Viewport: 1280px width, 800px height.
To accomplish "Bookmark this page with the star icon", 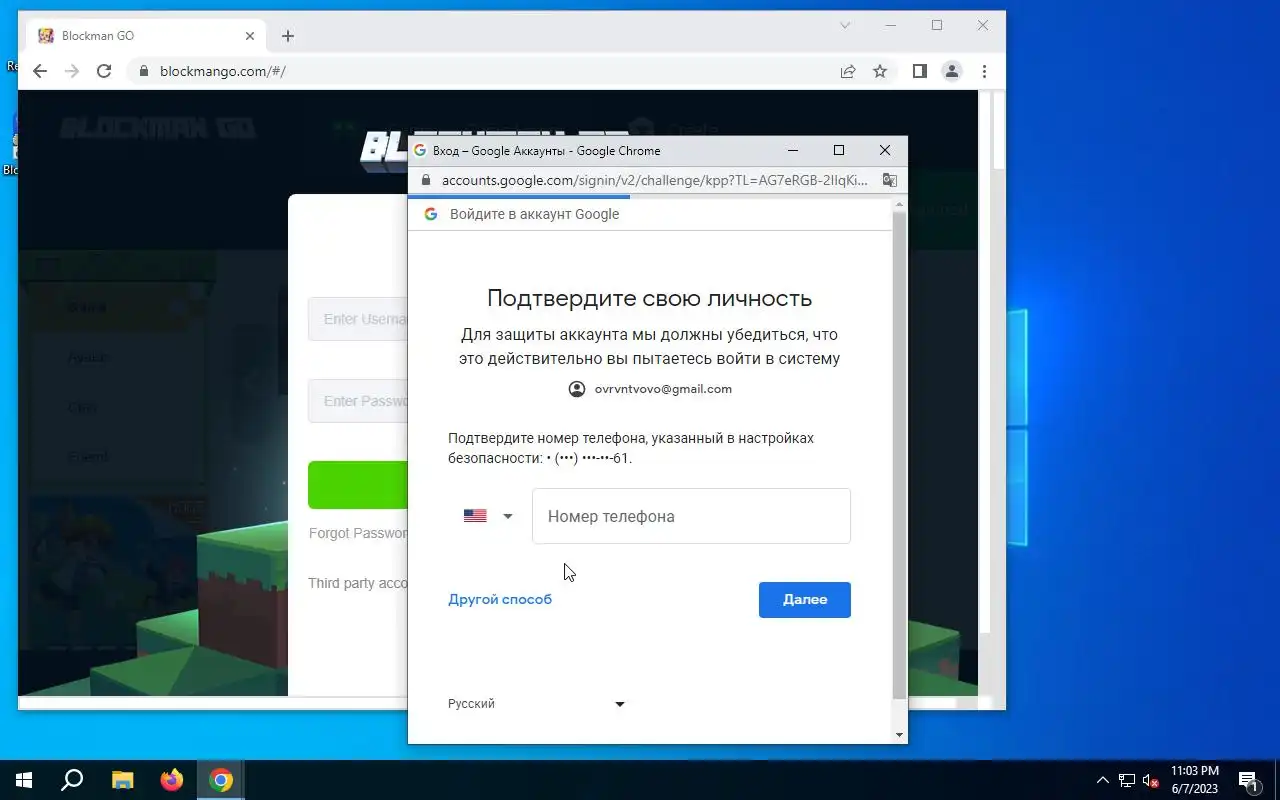I will click(880, 71).
